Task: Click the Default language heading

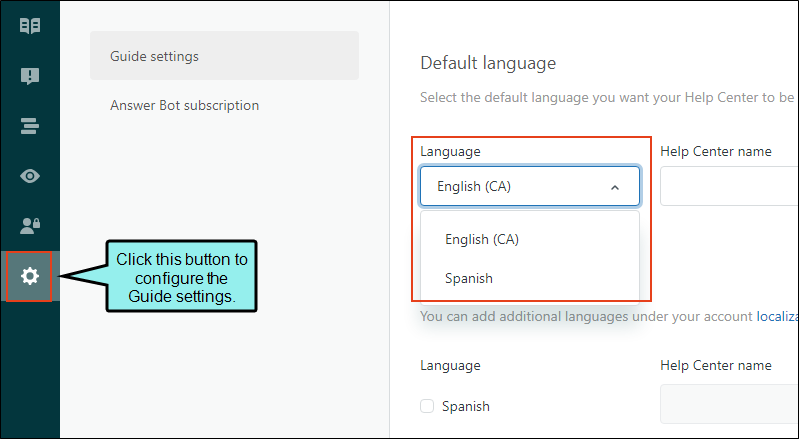Action: [x=488, y=63]
